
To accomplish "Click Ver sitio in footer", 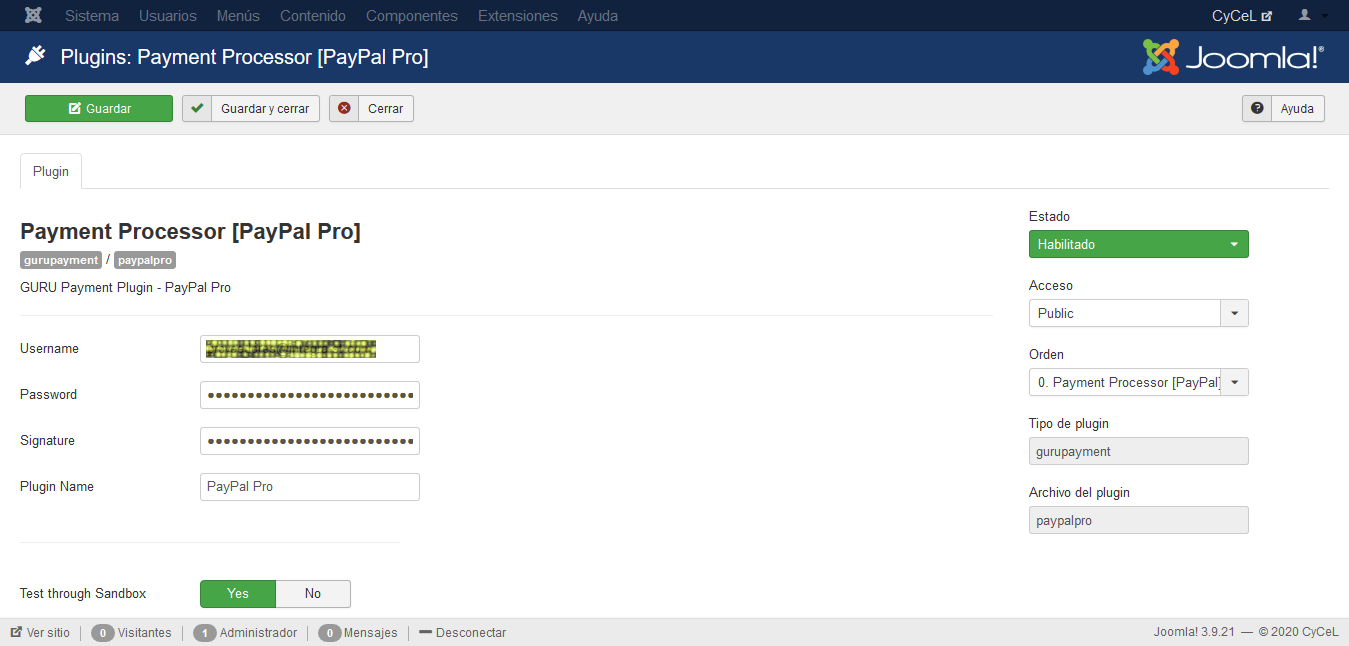I will pos(40,633).
